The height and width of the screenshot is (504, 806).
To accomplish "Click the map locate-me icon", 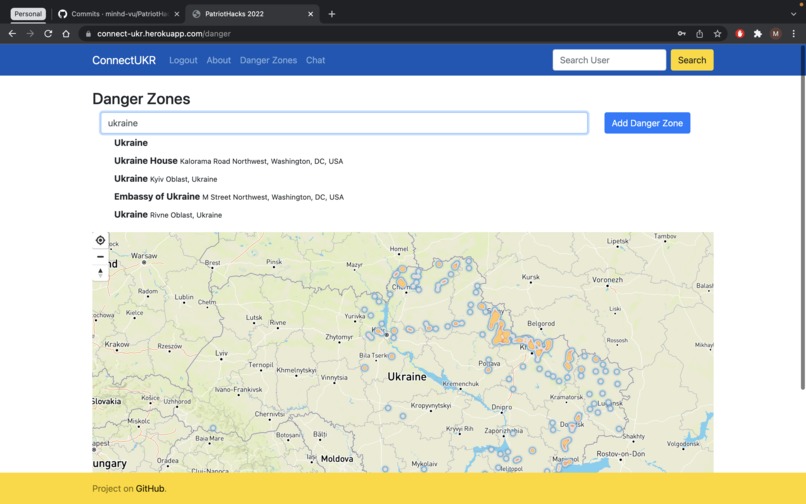I will pyautogui.click(x=100, y=240).
